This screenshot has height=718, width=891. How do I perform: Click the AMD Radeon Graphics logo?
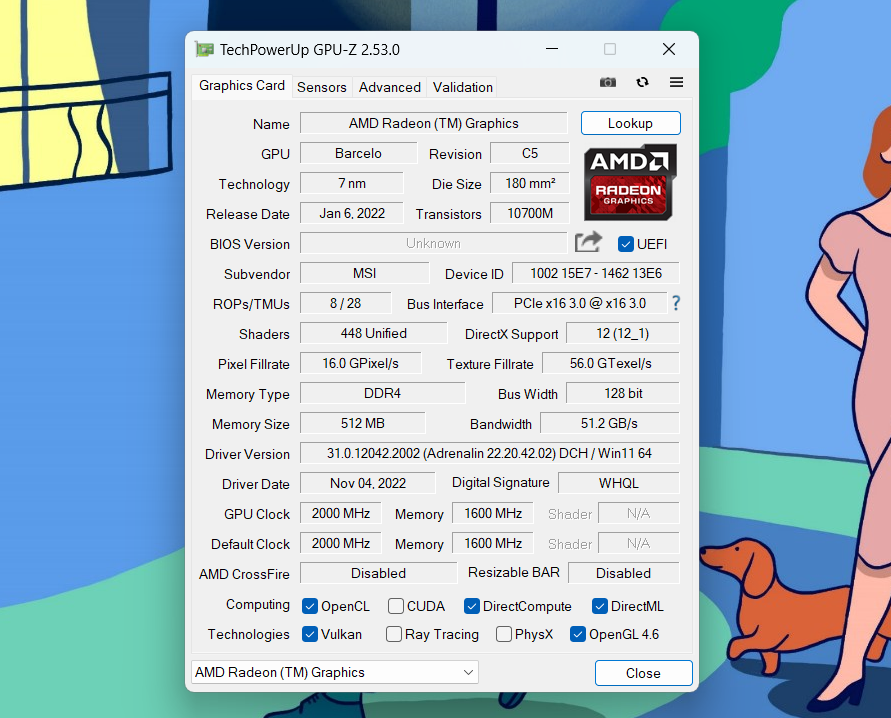click(630, 182)
